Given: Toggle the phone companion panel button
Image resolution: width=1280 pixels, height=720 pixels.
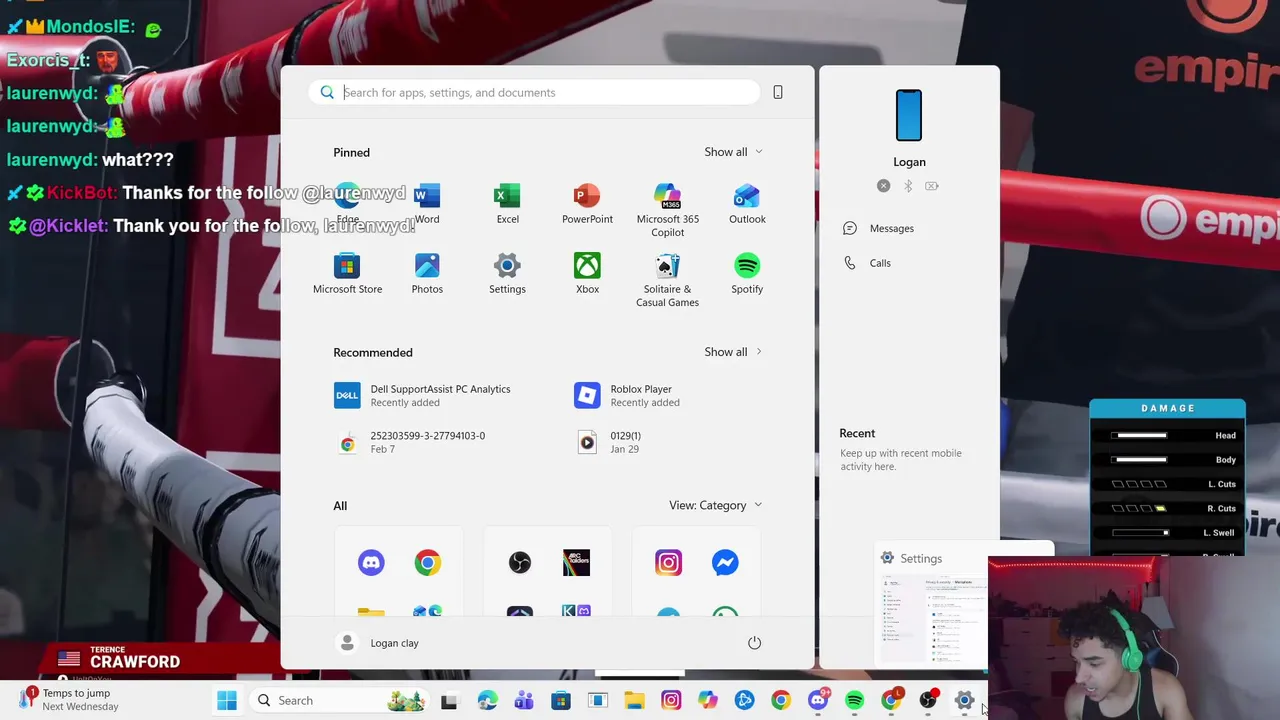Looking at the screenshot, I should [x=778, y=92].
